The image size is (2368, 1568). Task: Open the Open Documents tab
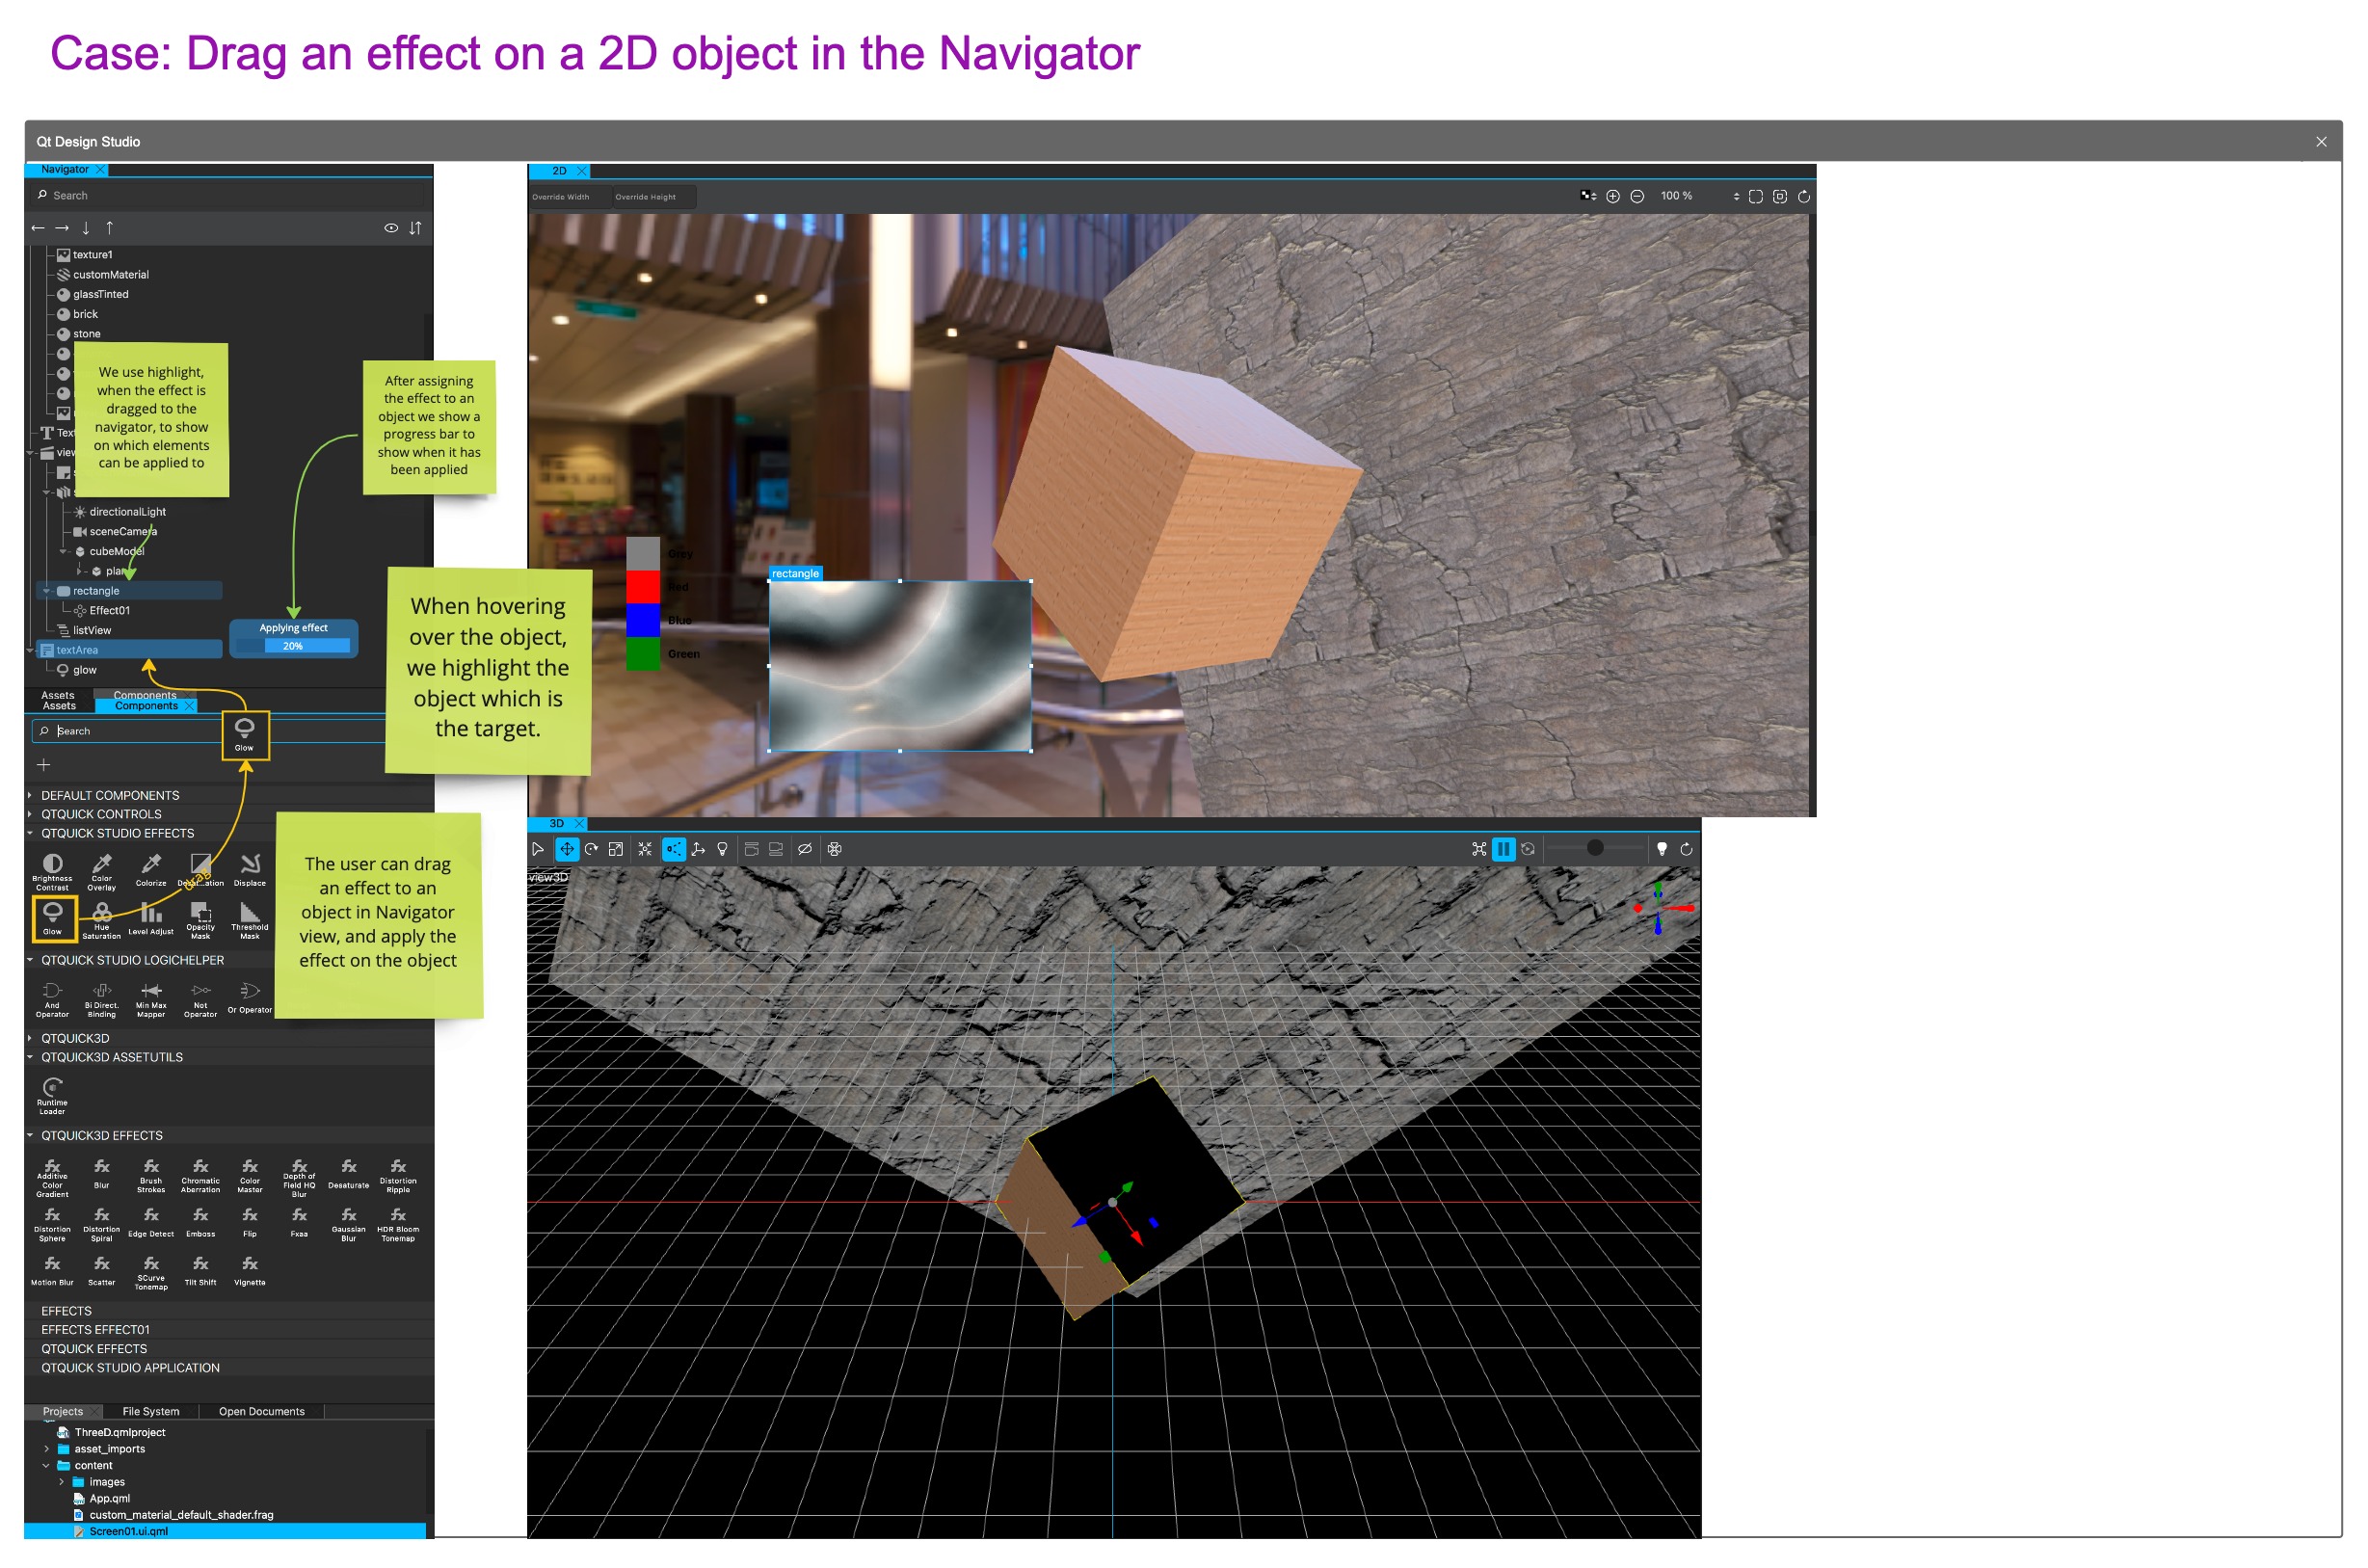point(262,1412)
